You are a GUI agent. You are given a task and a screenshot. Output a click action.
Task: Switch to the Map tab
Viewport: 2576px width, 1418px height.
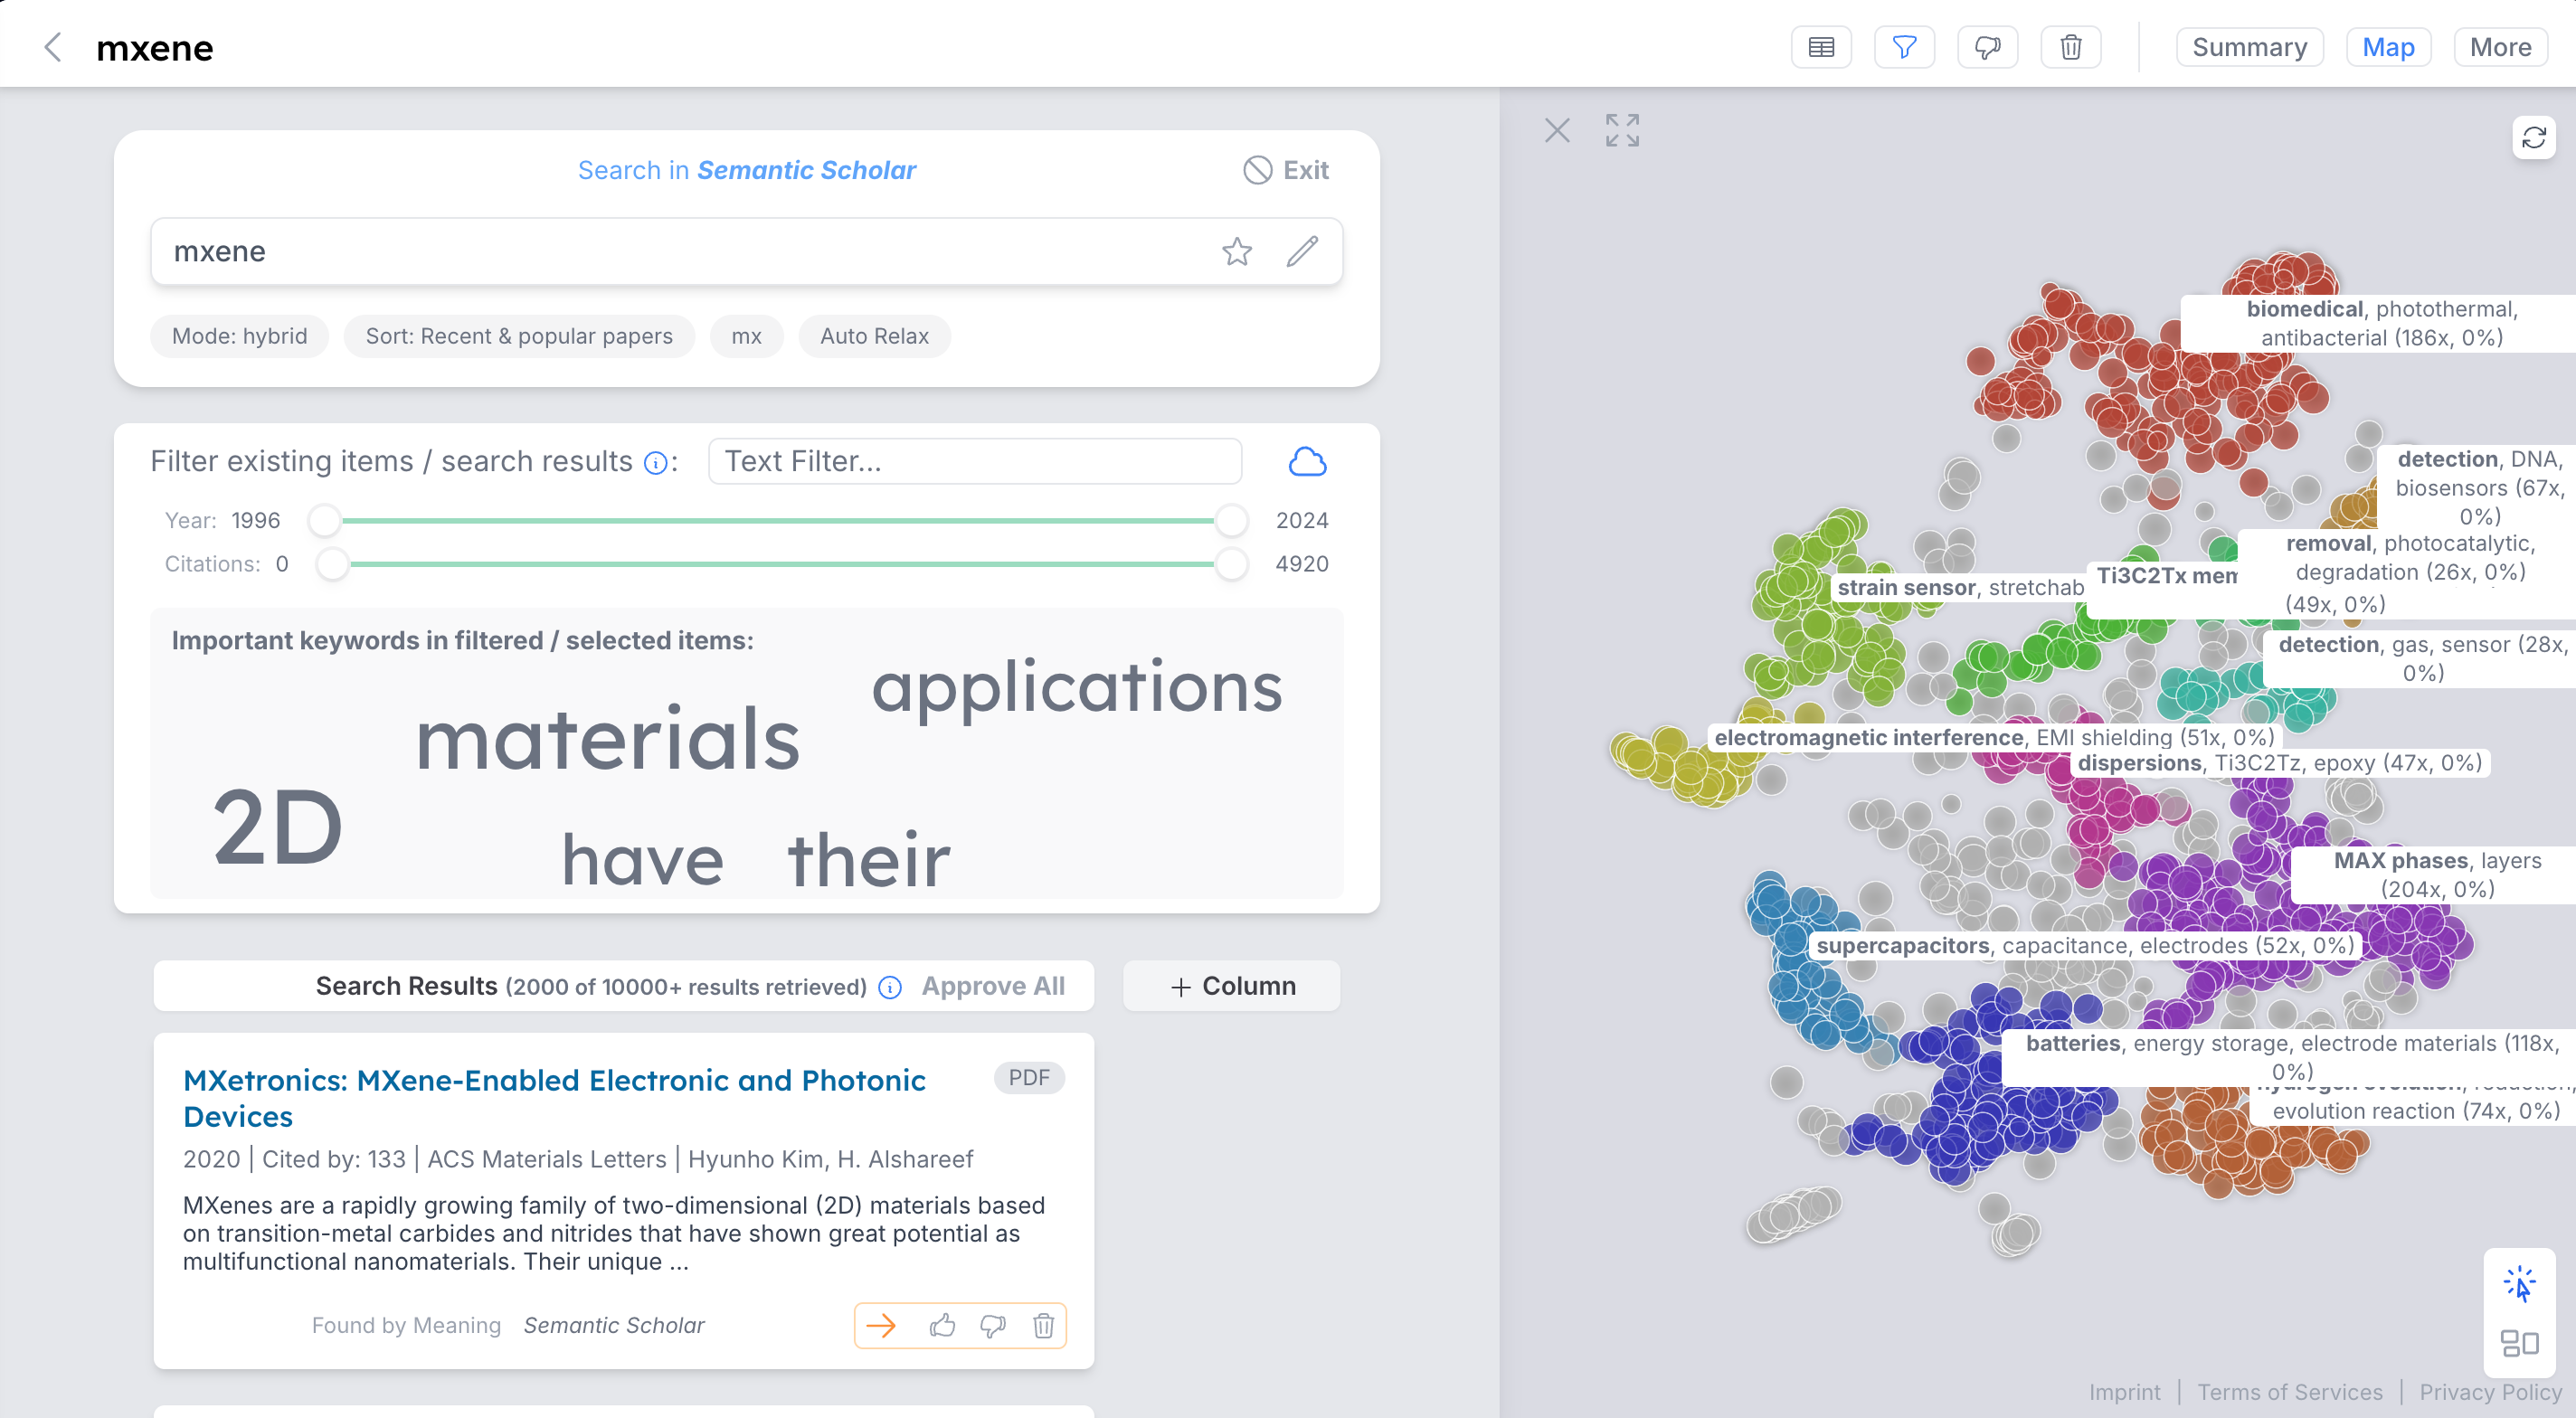[x=2388, y=47]
